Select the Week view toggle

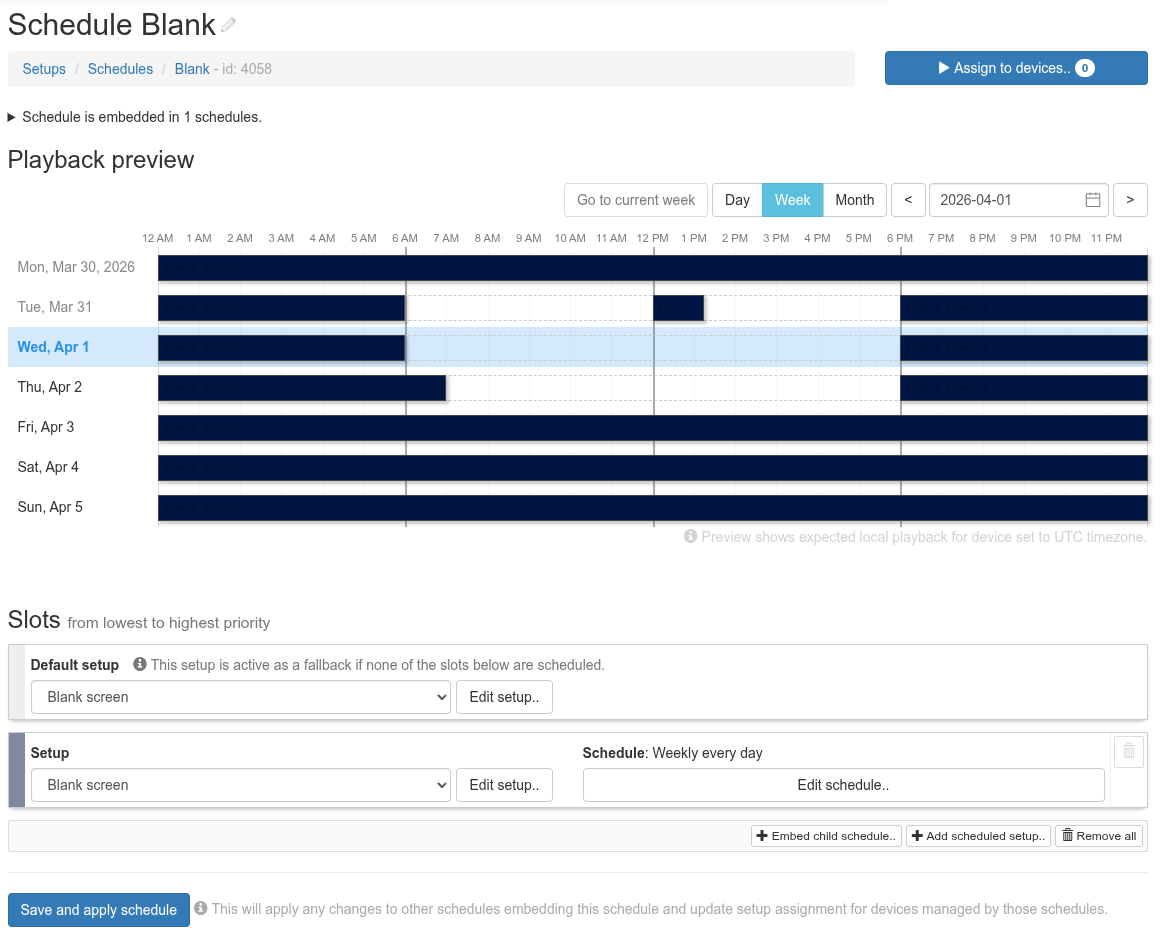[x=792, y=200]
